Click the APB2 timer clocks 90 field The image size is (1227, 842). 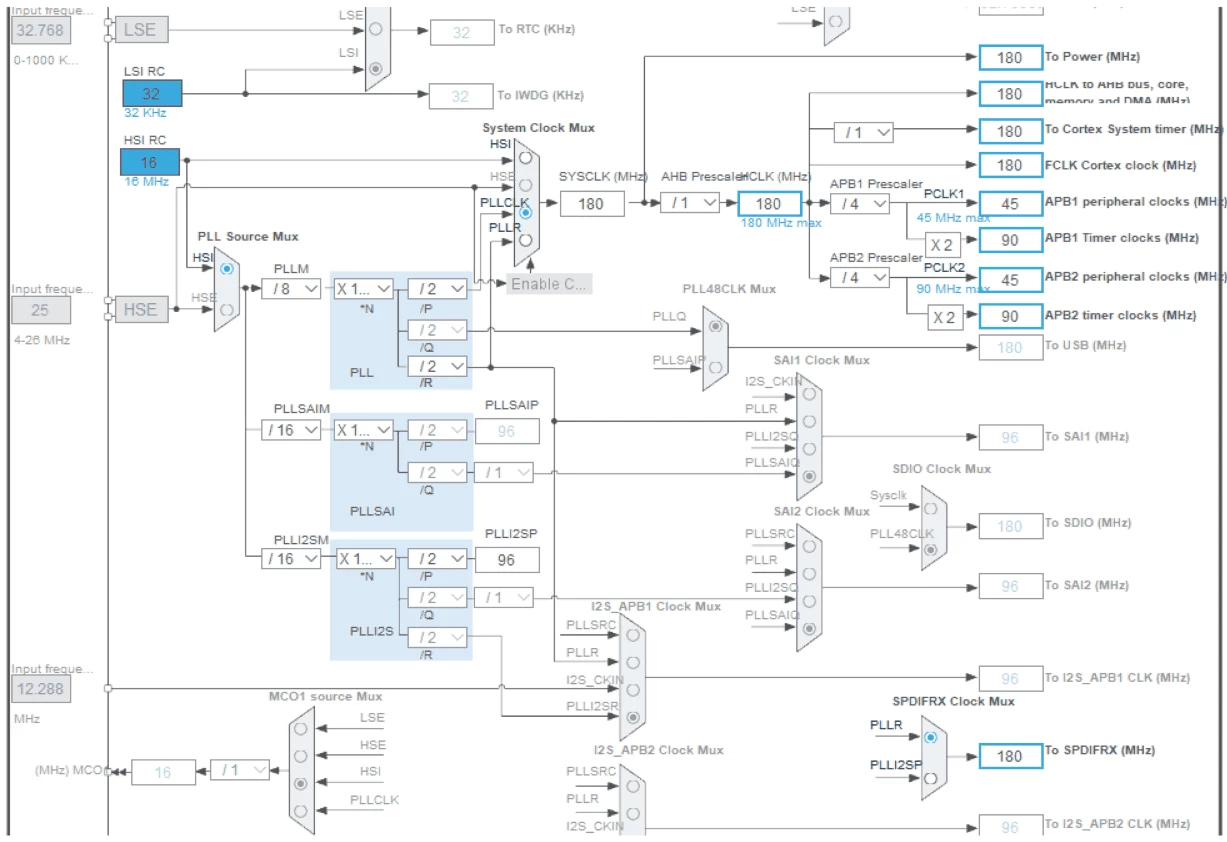coord(1010,316)
